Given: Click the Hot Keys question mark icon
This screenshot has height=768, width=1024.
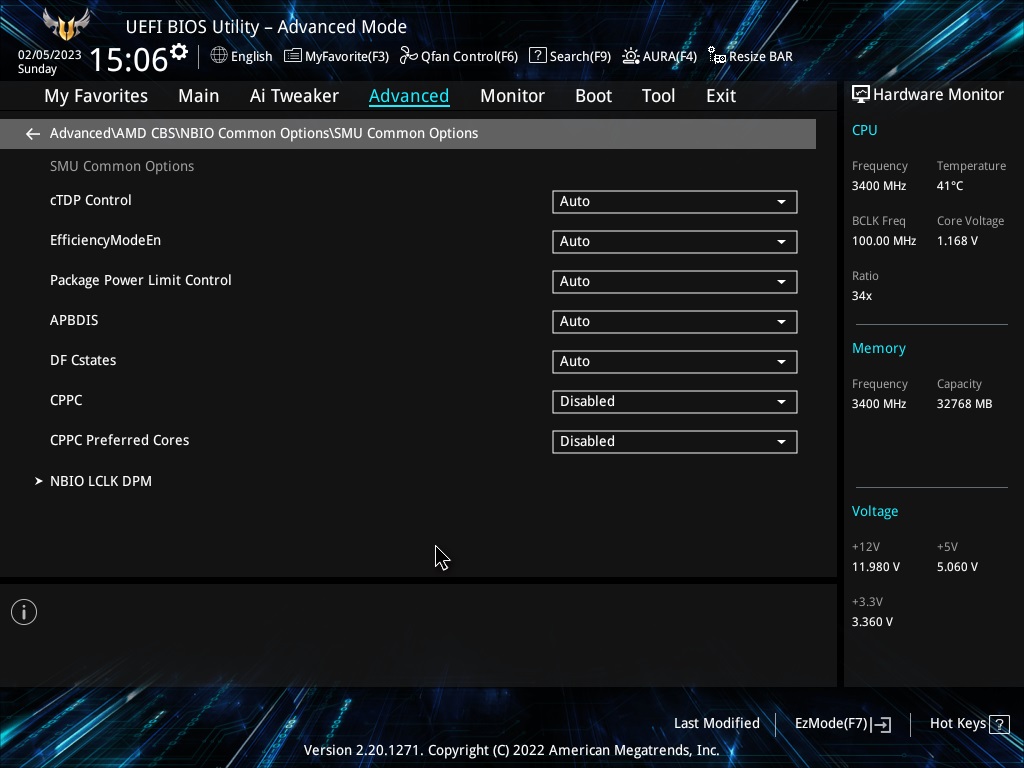Looking at the screenshot, I should [x=999, y=724].
